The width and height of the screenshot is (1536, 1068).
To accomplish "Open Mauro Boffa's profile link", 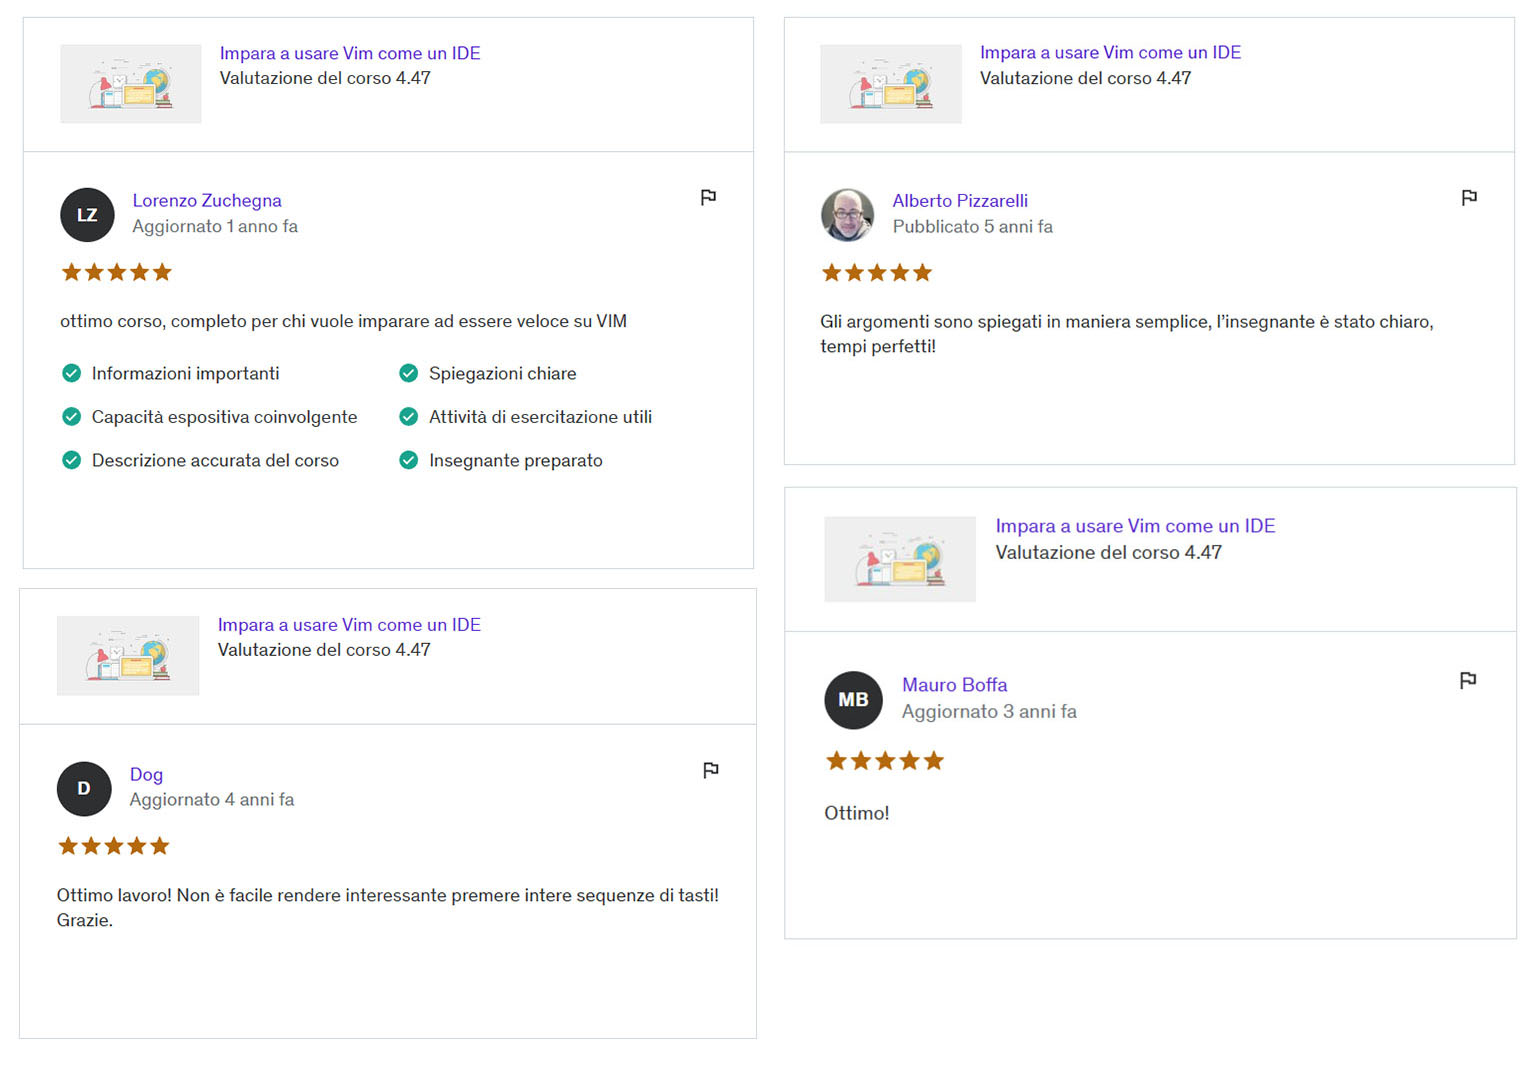I will point(954,685).
